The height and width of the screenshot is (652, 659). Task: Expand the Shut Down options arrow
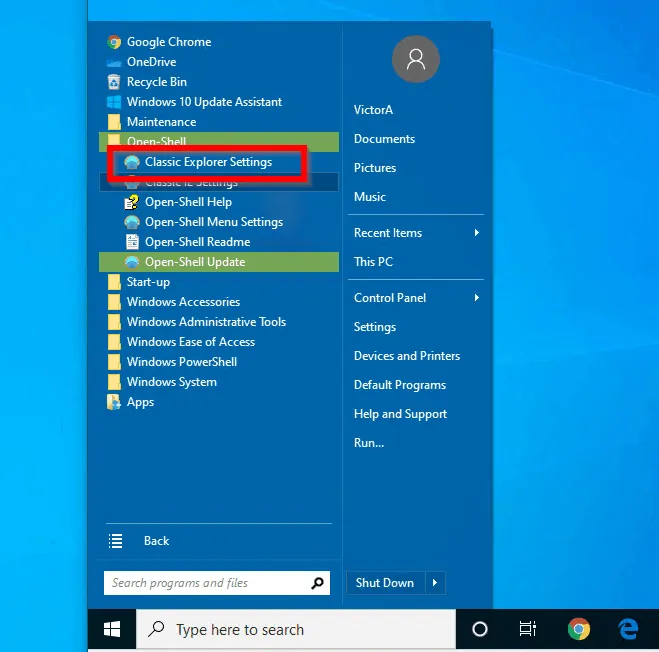[x=434, y=583]
